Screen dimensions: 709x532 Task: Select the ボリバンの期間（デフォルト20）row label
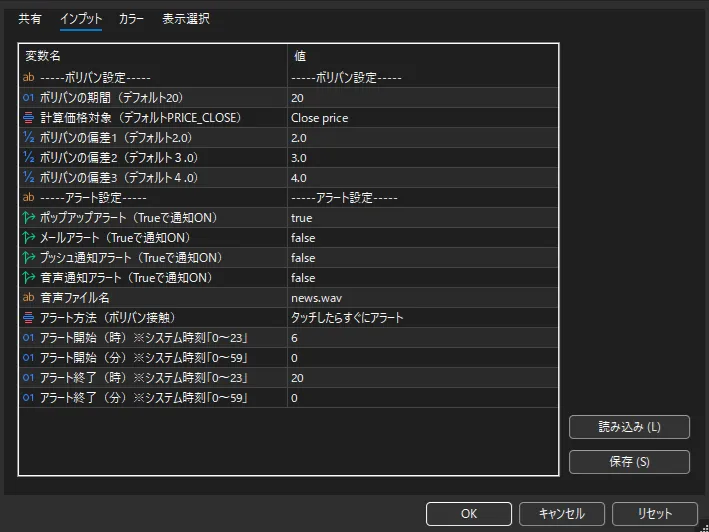click(112, 98)
